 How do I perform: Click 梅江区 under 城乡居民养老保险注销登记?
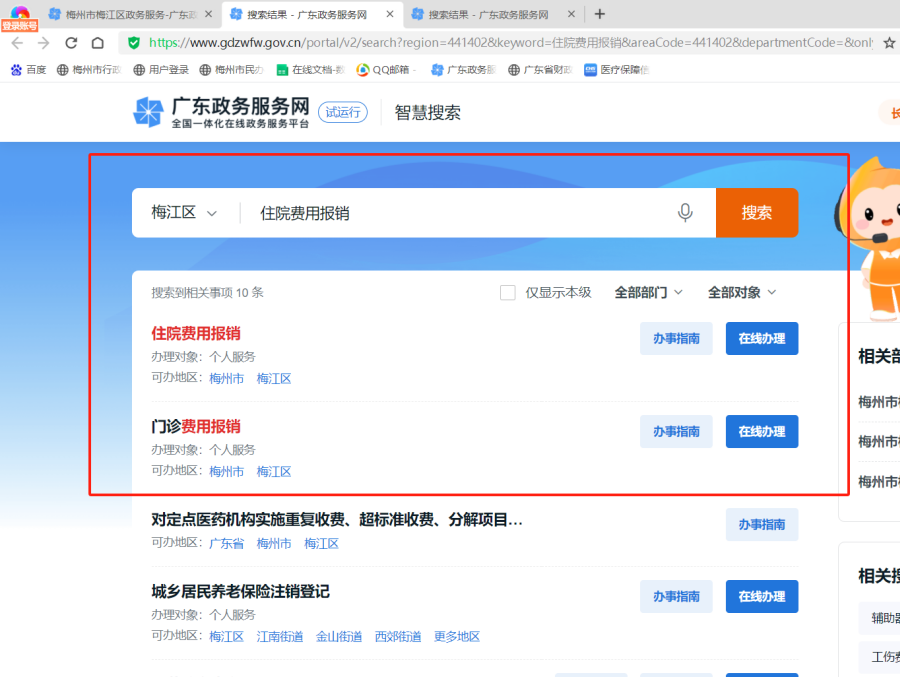click(227, 636)
